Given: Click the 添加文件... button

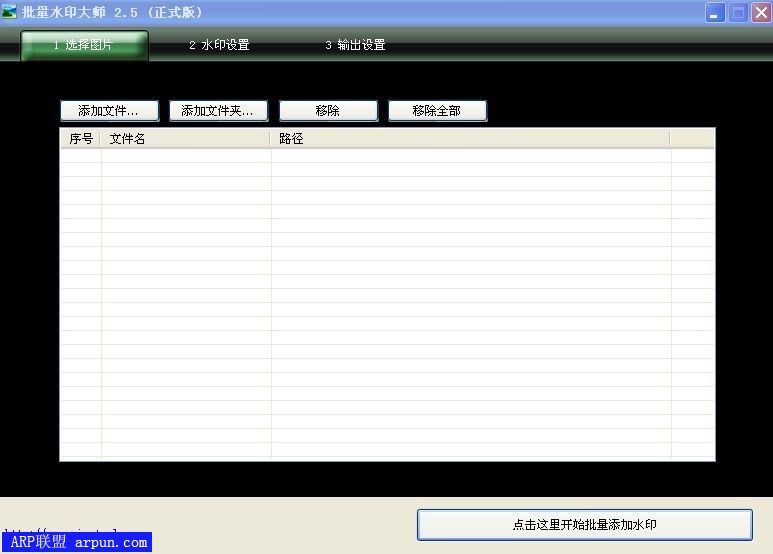Looking at the screenshot, I should click(x=109, y=111).
